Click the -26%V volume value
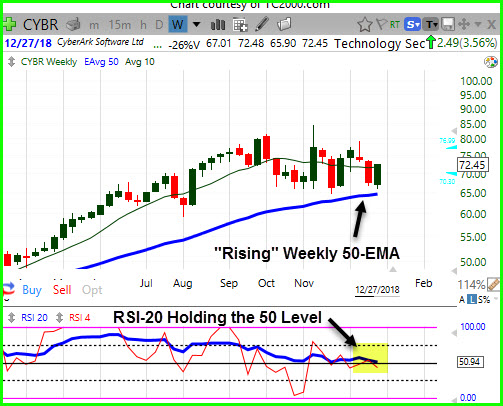Viewport: 503px width, 406px height. coord(184,44)
